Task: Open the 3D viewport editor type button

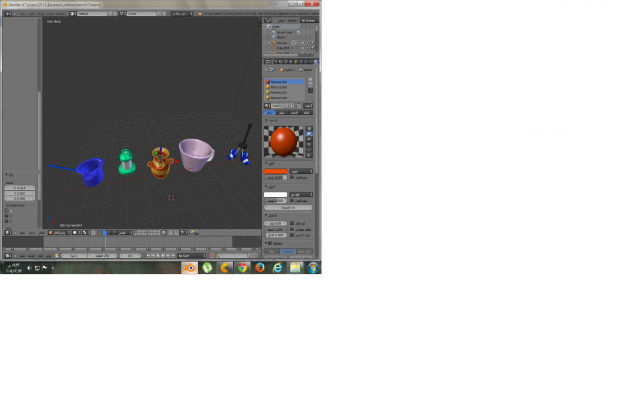Action: click(x=8, y=233)
